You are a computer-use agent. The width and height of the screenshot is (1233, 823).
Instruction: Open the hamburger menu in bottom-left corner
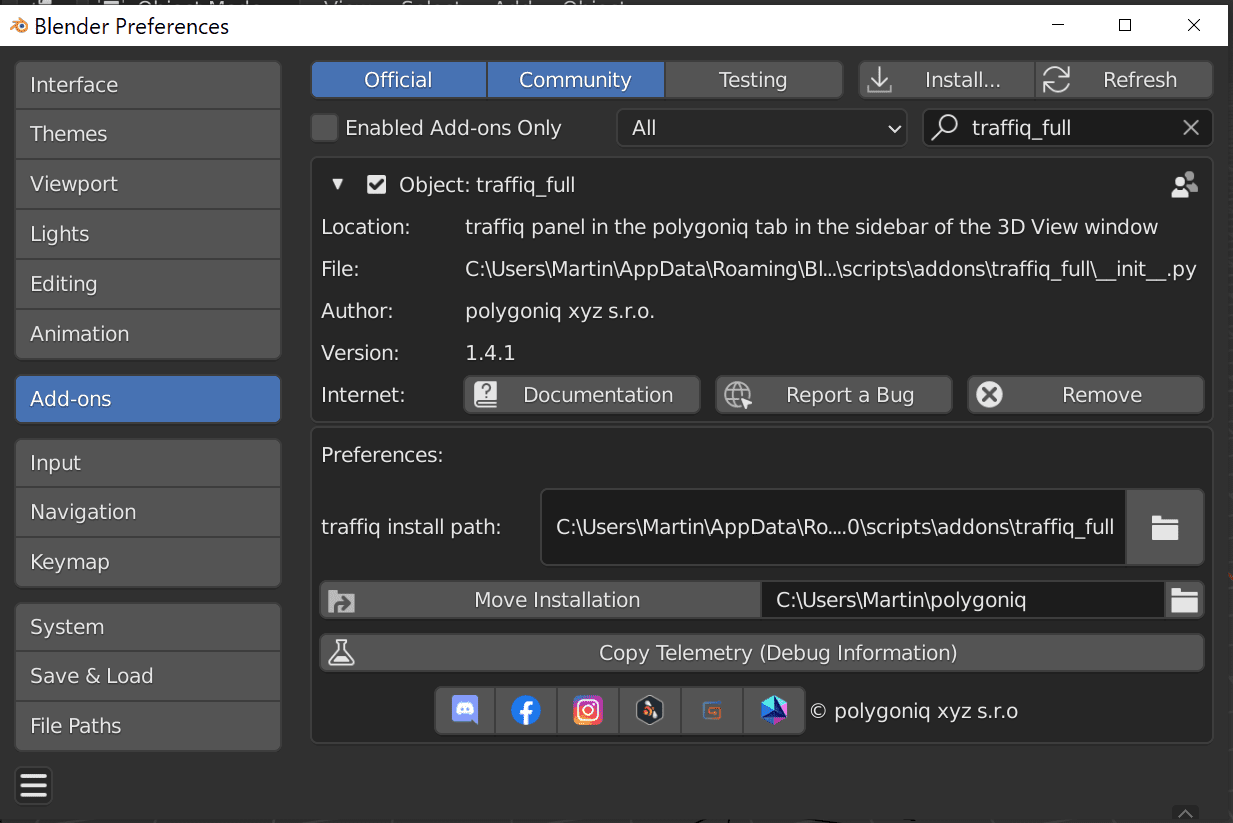pos(33,786)
